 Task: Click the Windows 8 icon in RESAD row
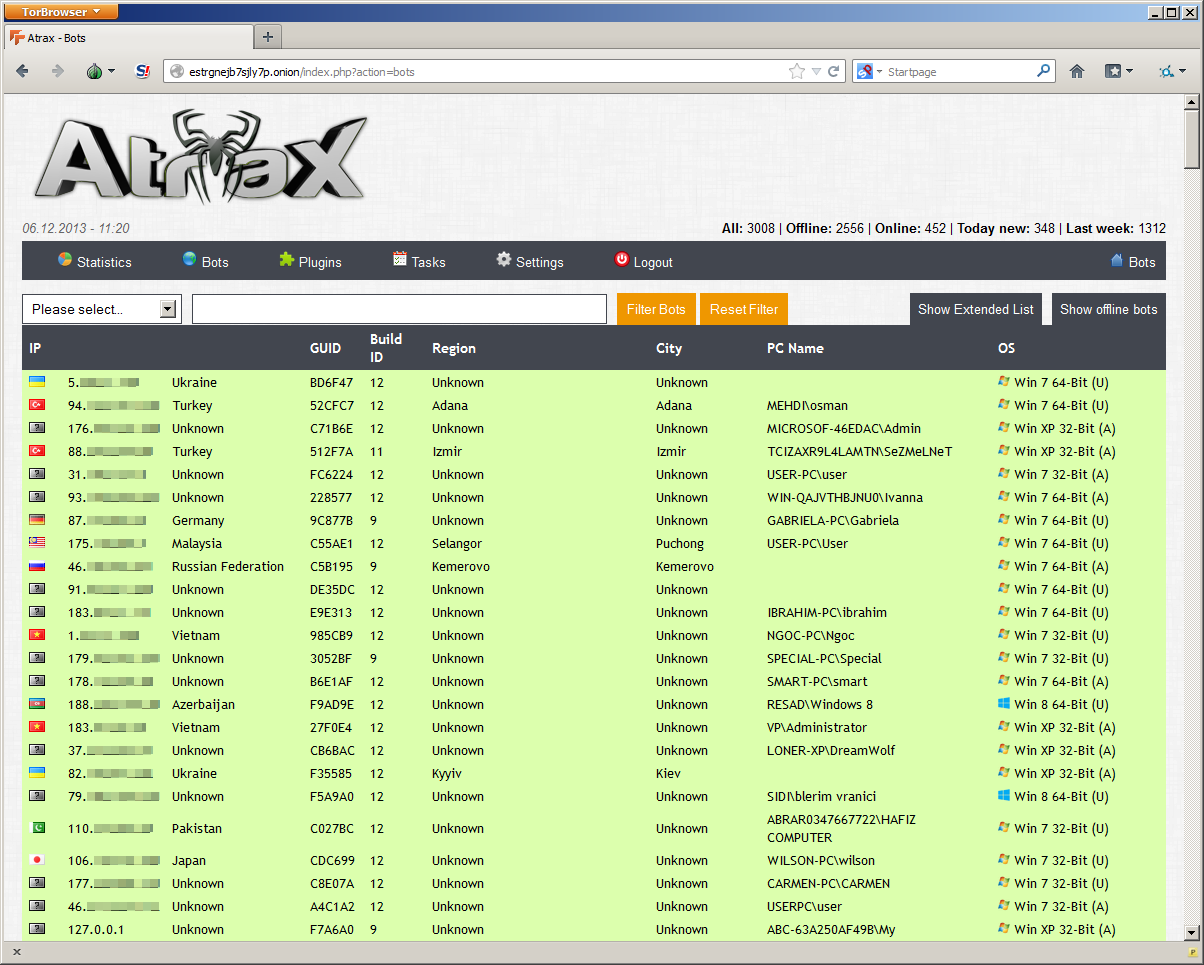1004,703
